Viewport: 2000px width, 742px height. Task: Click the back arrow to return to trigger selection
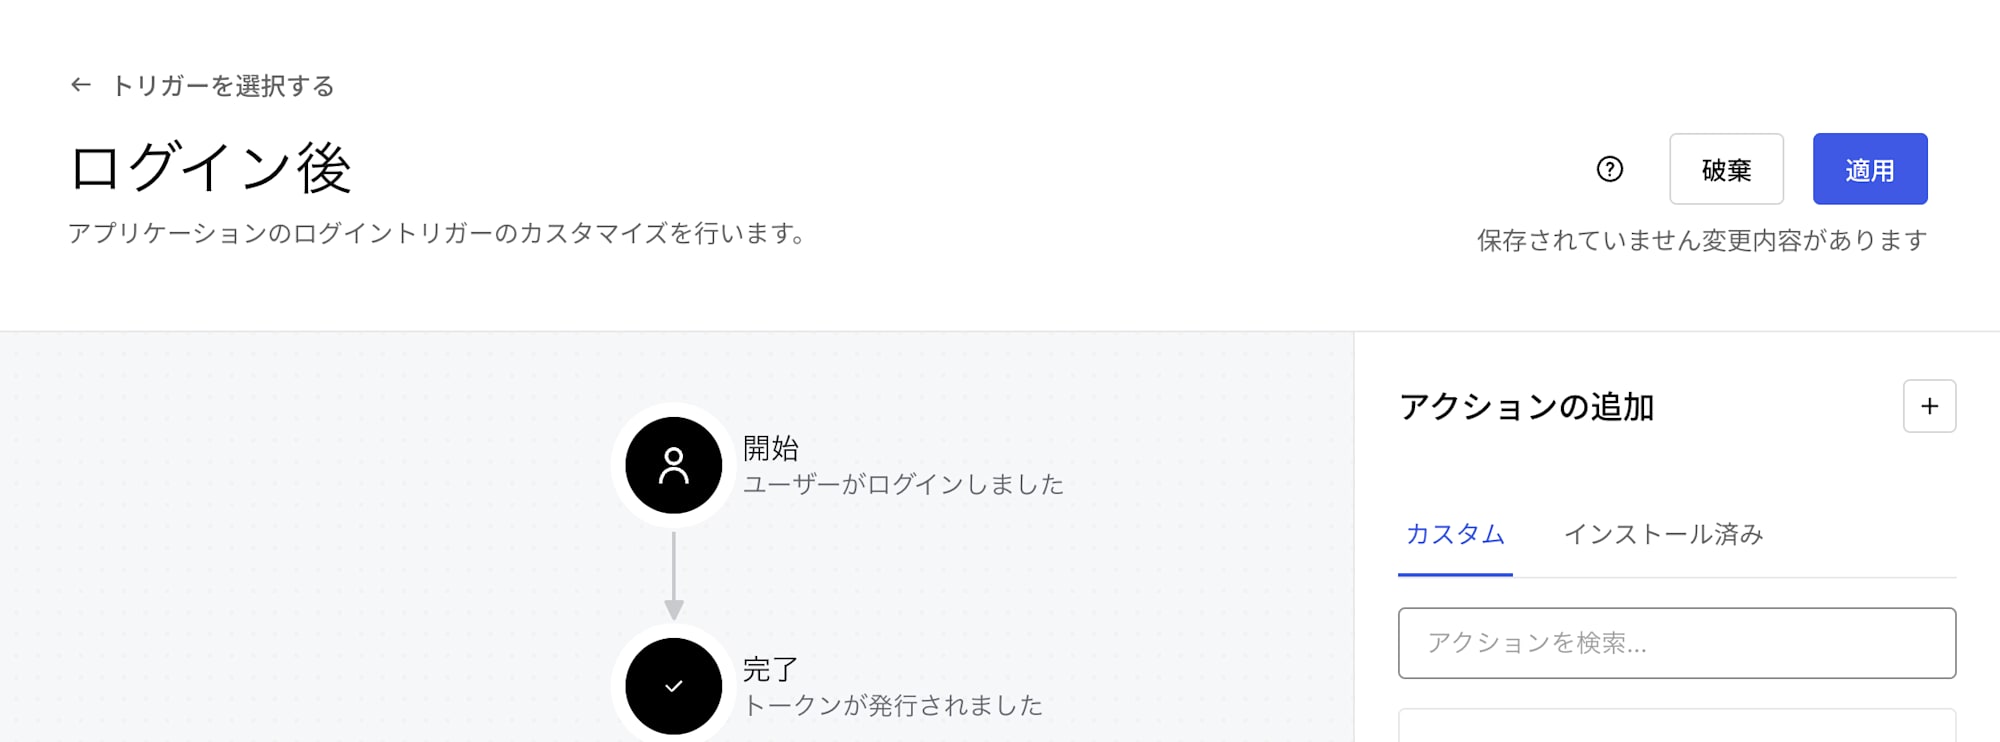pos(80,86)
